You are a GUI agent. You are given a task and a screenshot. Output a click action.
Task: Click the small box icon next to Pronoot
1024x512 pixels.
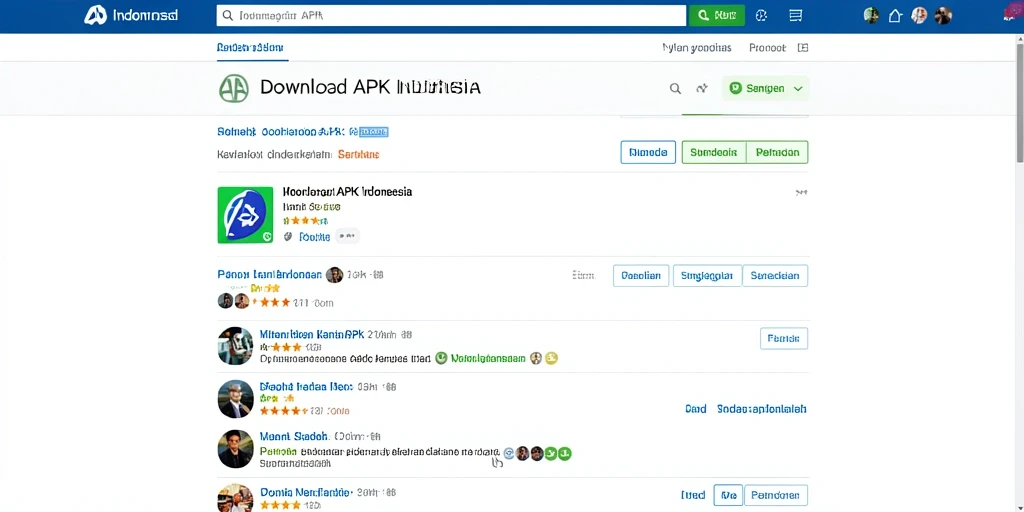pos(803,48)
